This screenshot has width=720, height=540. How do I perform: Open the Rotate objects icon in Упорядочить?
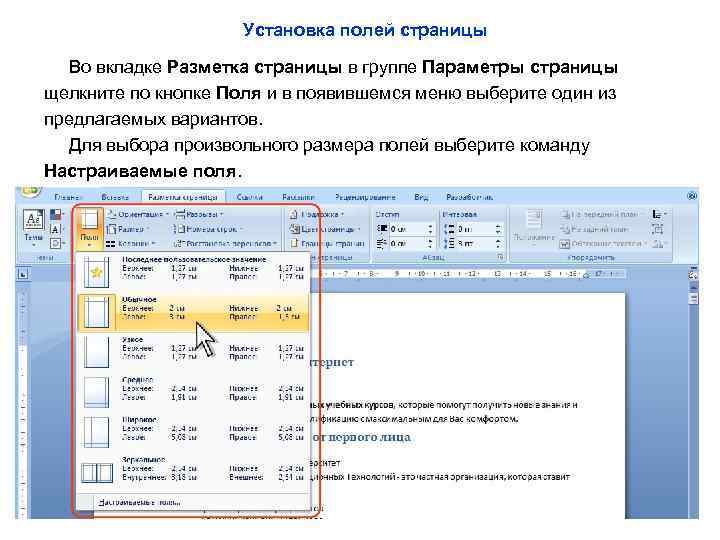click(659, 243)
